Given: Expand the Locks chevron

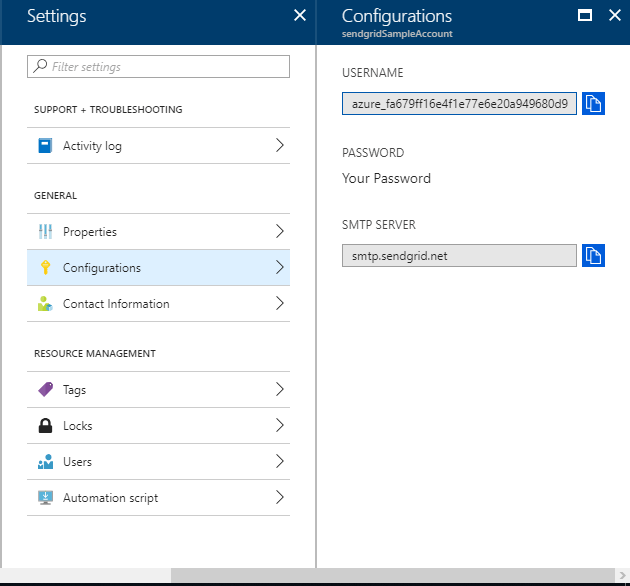Looking at the screenshot, I should [x=280, y=425].
